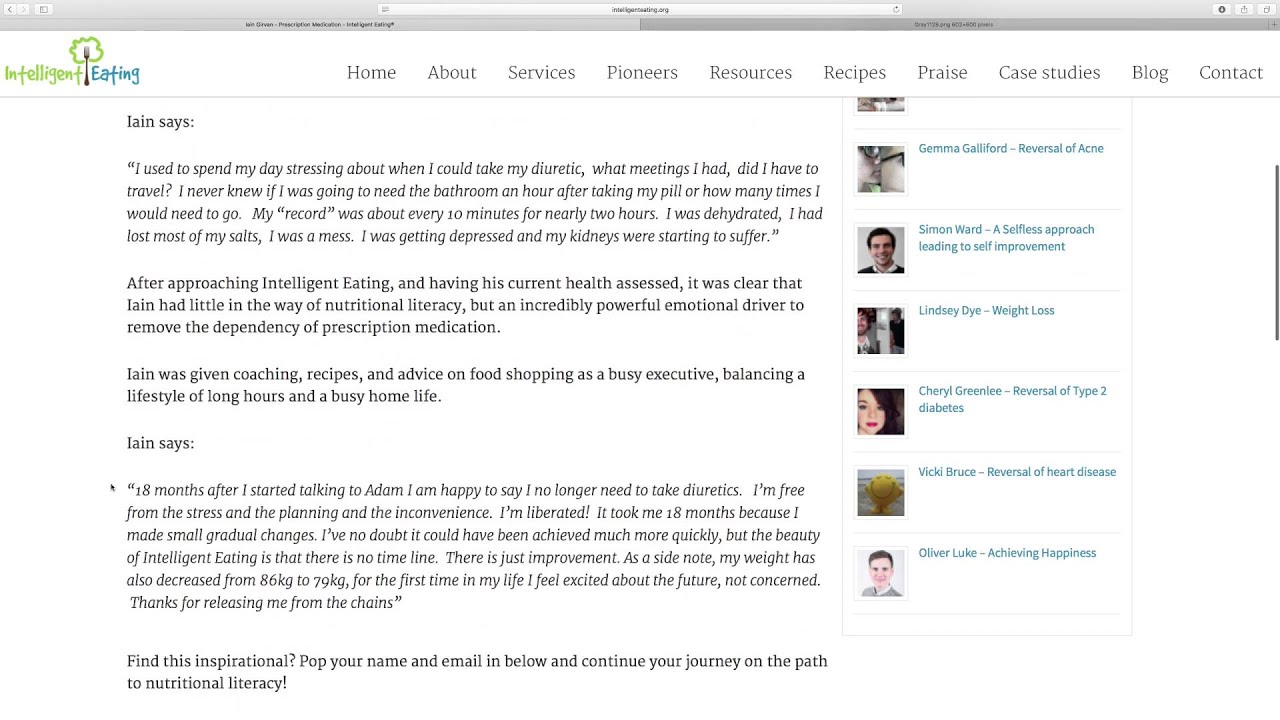
Task: Open Safari's downloads list
Action: pos(1221,9)
